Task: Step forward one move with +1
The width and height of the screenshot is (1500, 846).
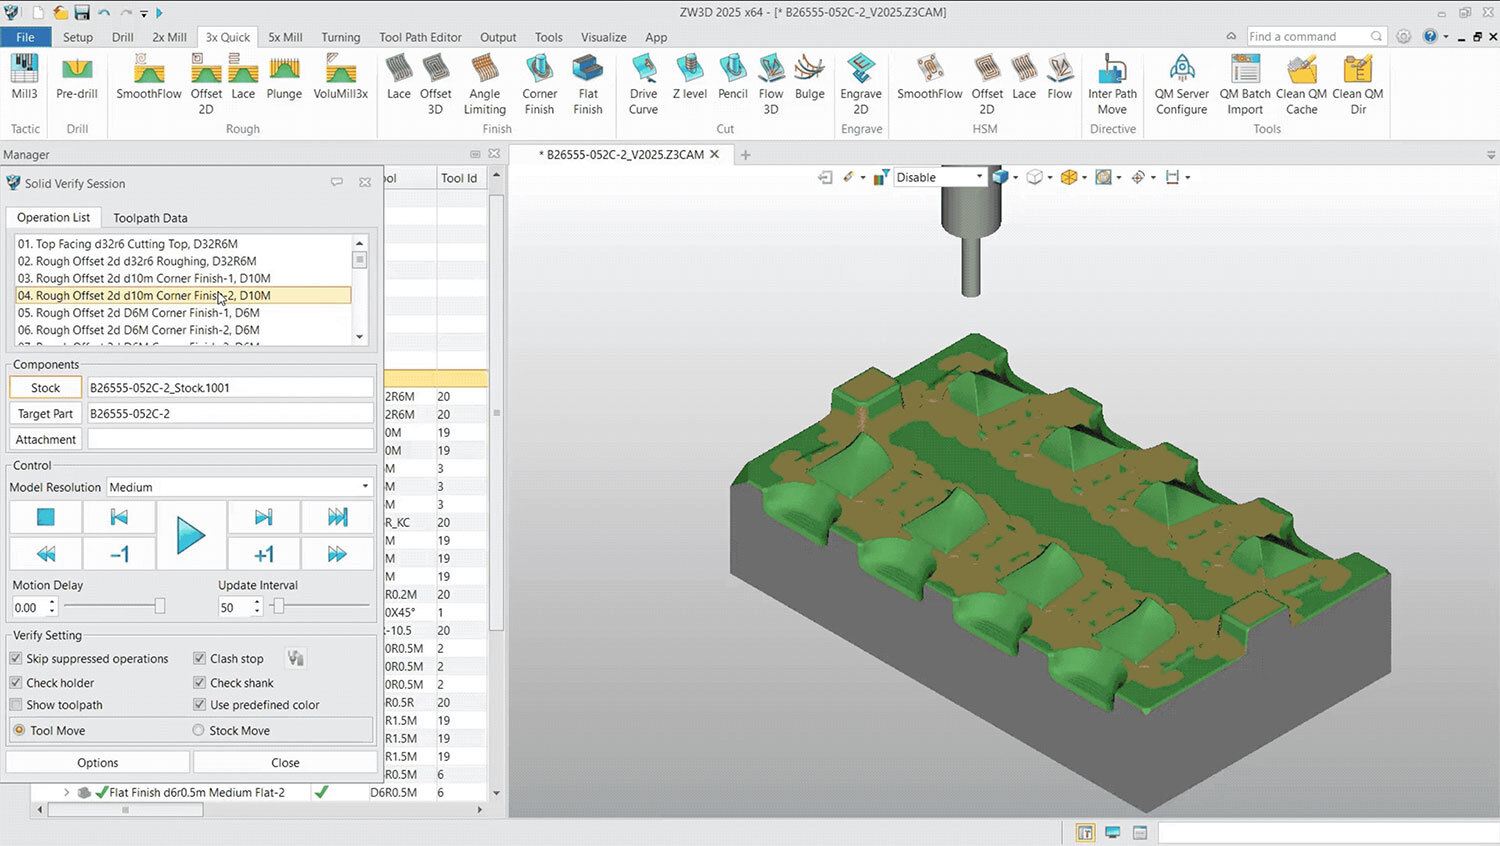Action: [264, 554]
